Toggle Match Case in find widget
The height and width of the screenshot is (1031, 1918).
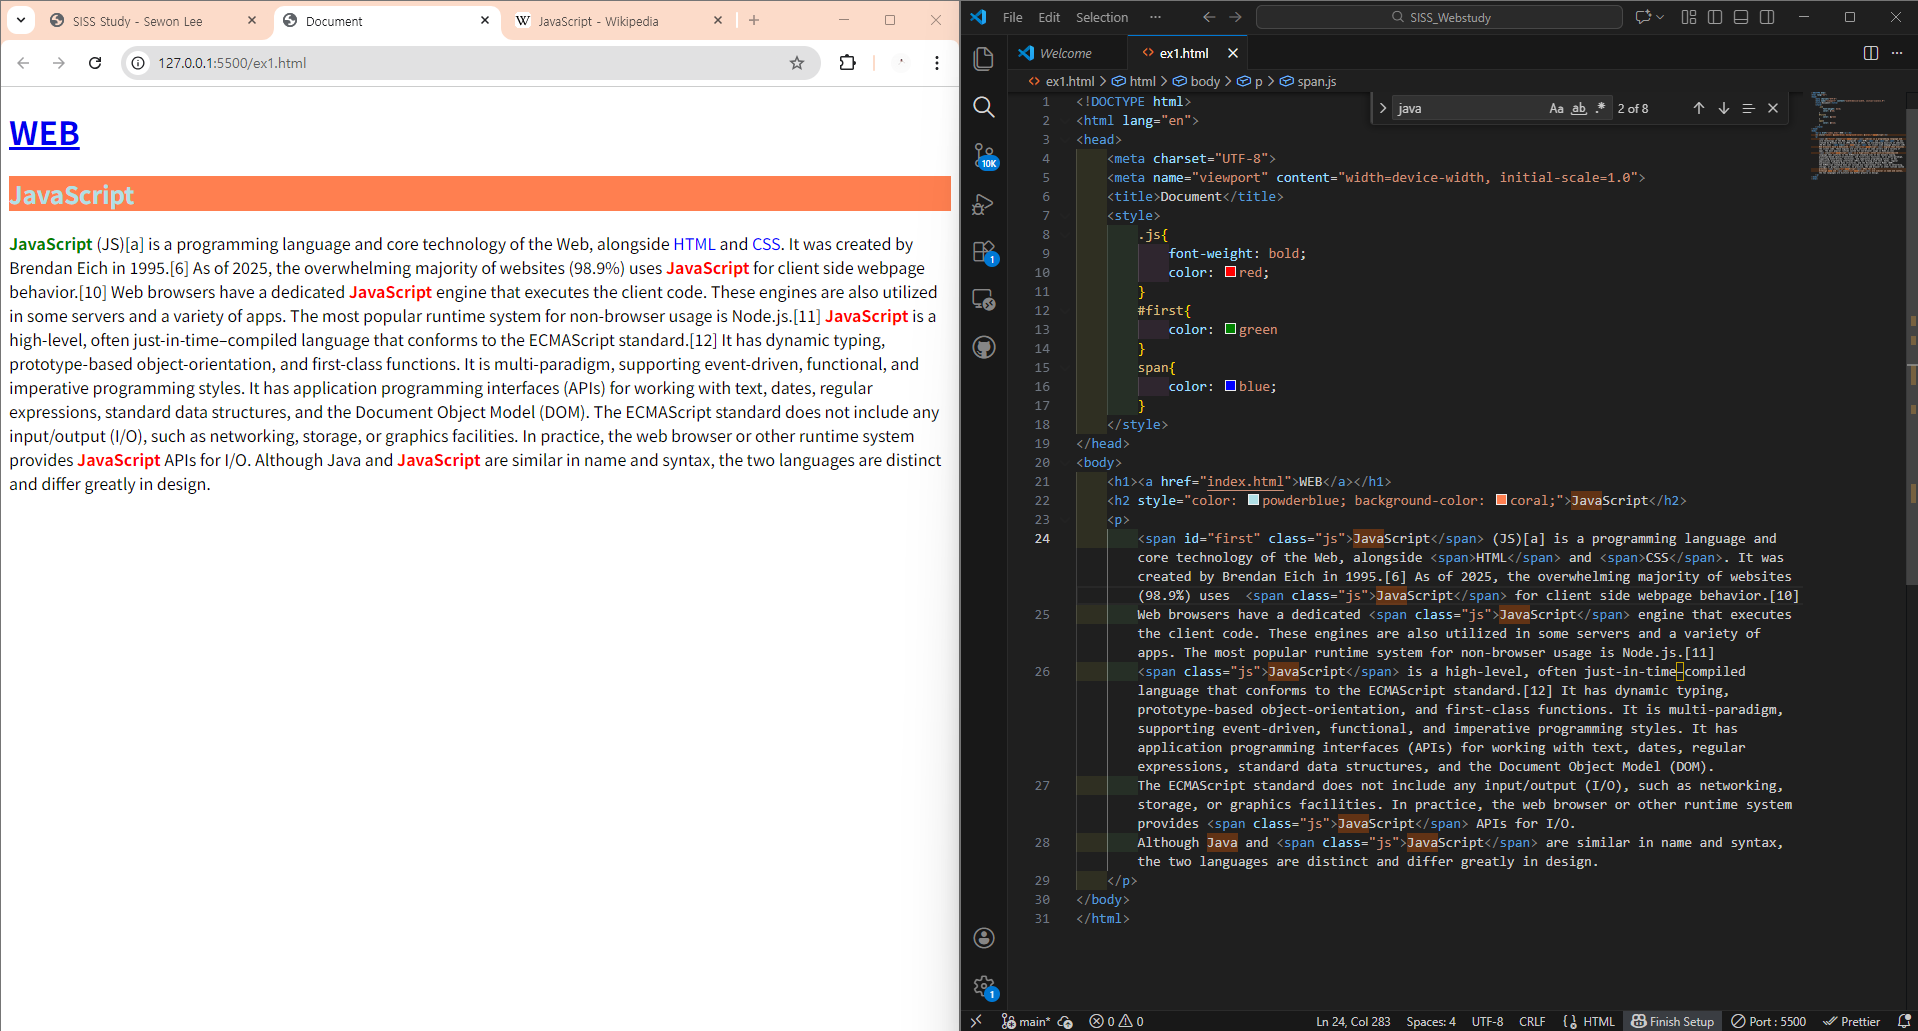tap(1556, 108)
